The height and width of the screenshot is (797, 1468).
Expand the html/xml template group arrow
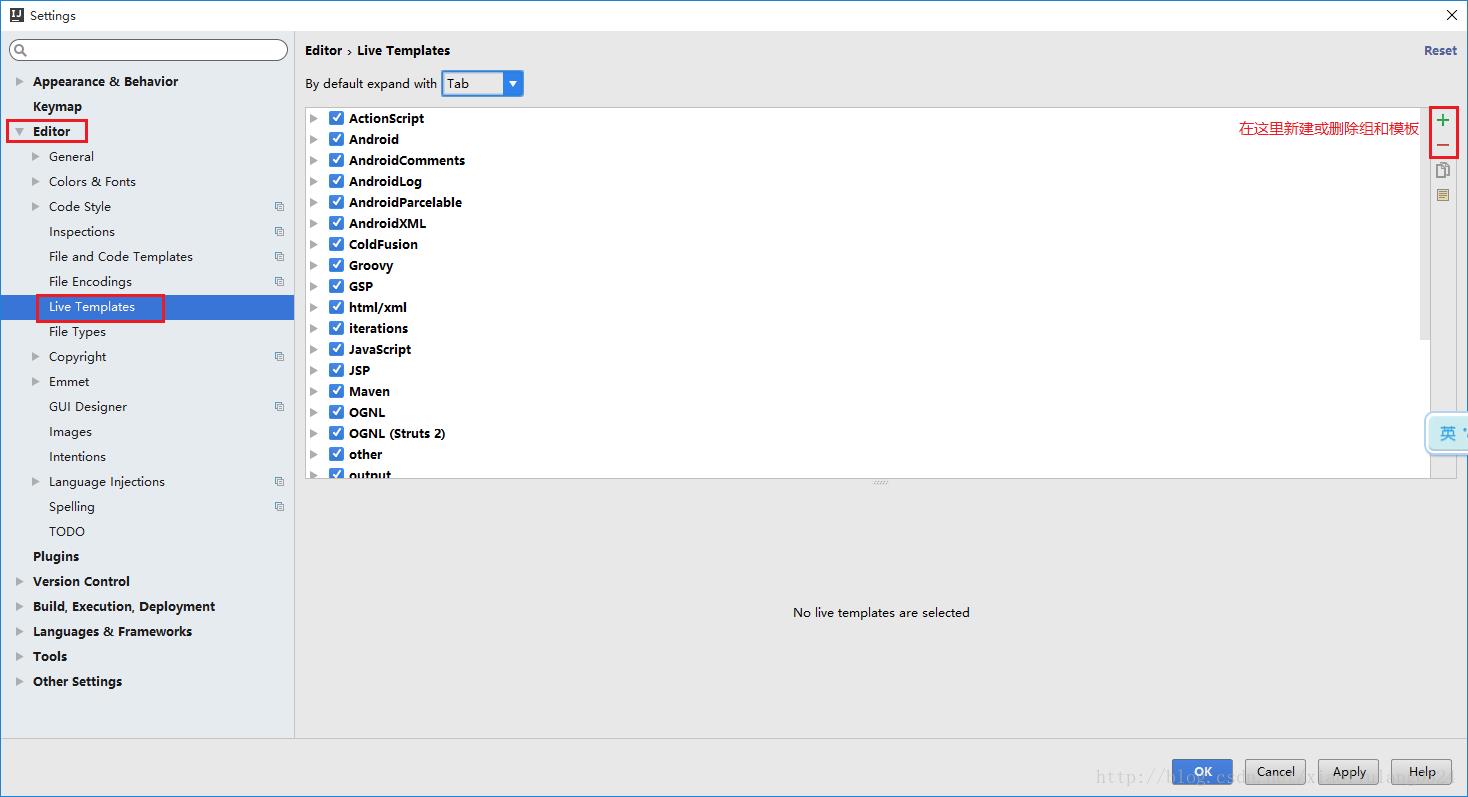[314, 307]
